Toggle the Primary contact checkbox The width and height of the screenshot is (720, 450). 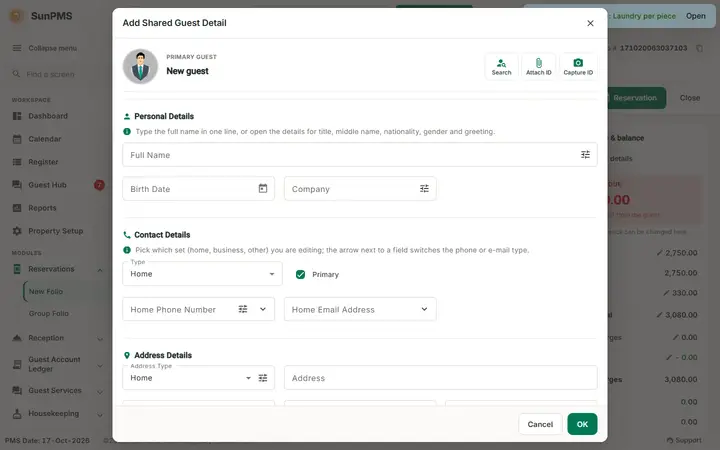coord(300,274)
